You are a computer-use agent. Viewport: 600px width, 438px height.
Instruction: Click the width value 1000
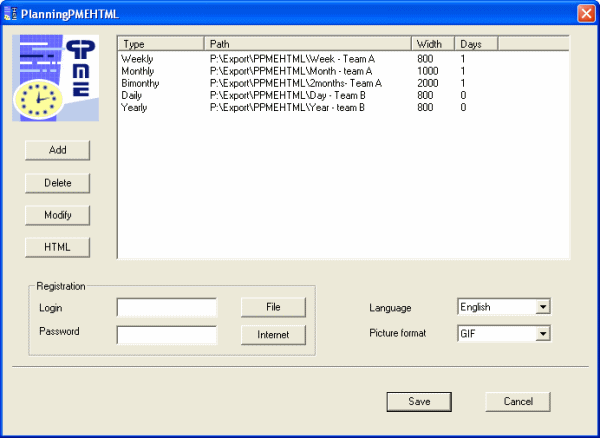(428, 71)
